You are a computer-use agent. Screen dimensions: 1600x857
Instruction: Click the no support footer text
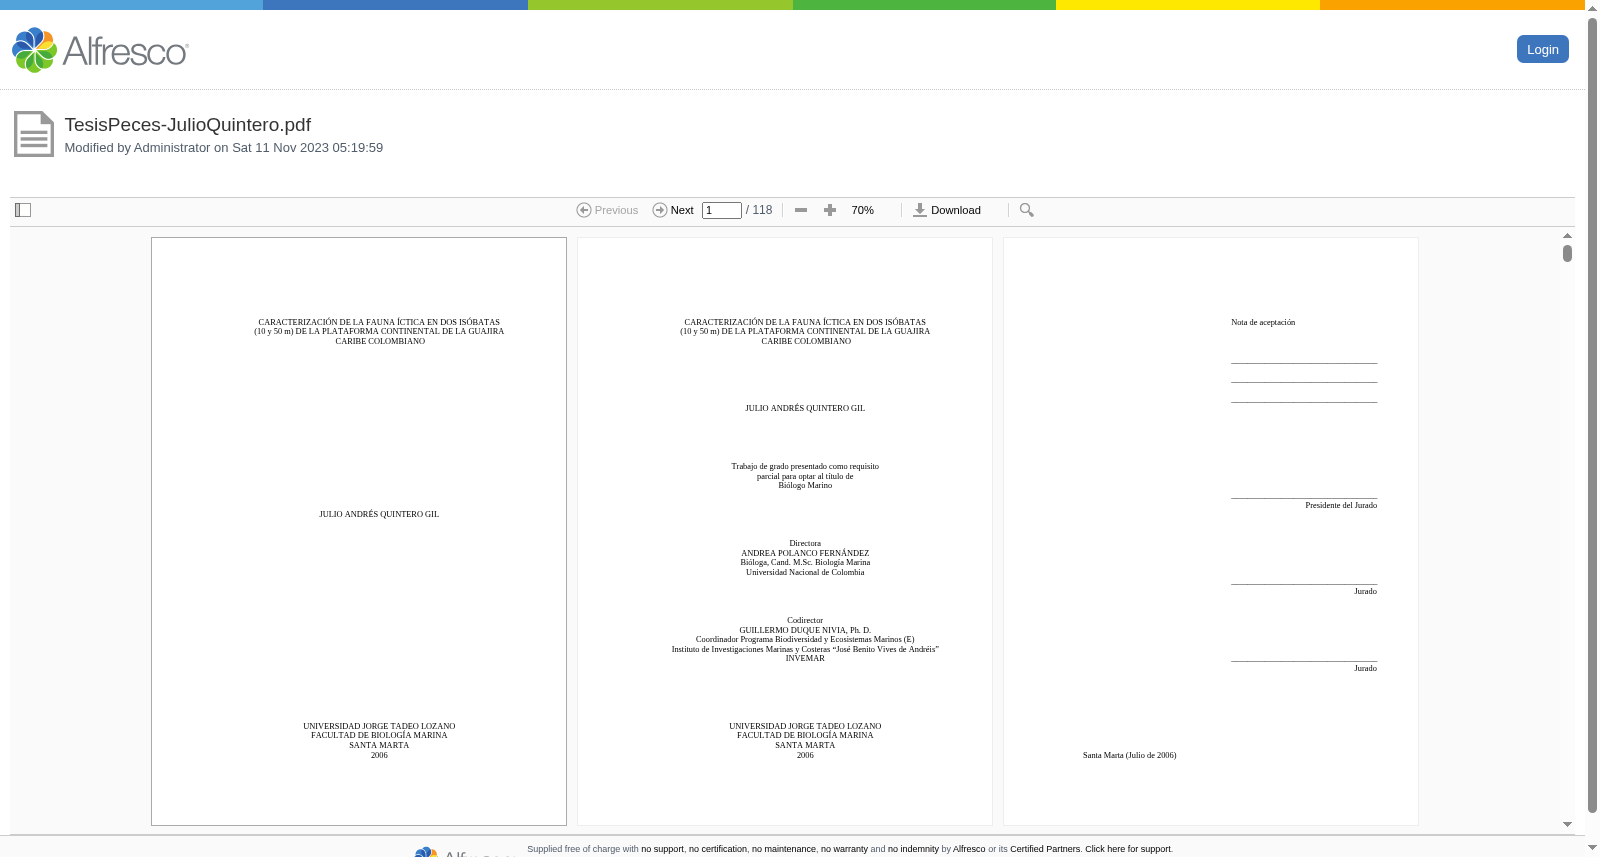click(x=662, y=849)
